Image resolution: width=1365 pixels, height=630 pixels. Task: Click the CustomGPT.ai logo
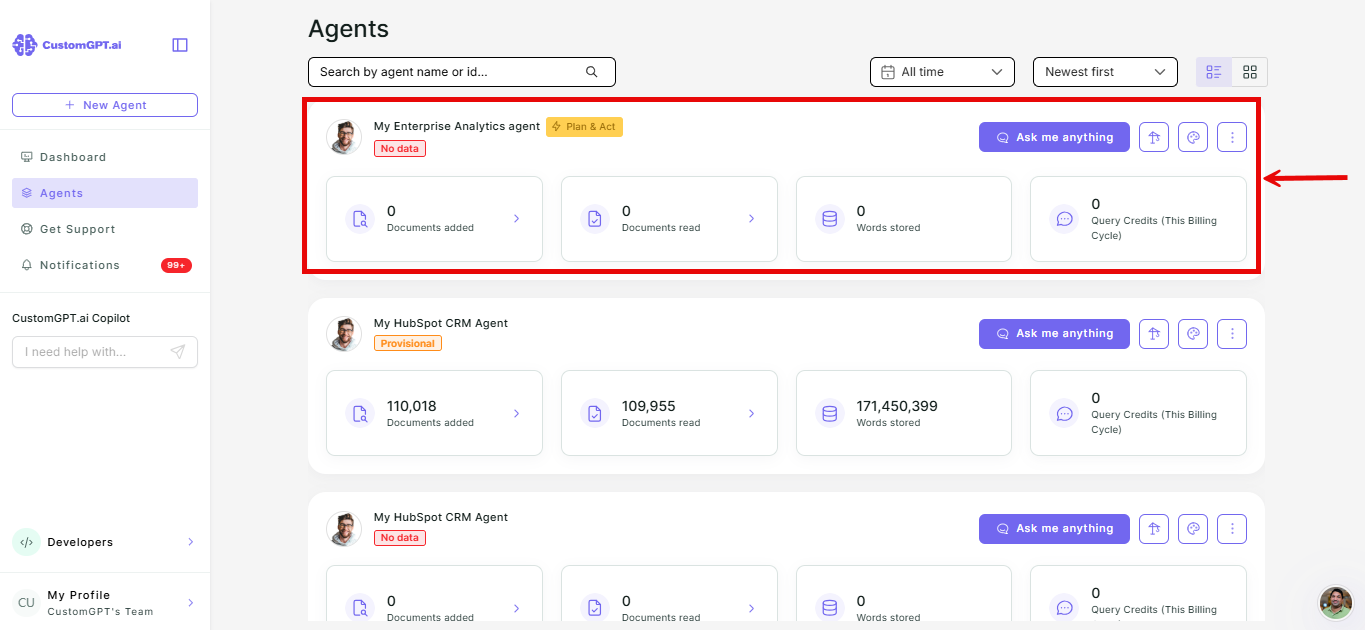point(67,45)
